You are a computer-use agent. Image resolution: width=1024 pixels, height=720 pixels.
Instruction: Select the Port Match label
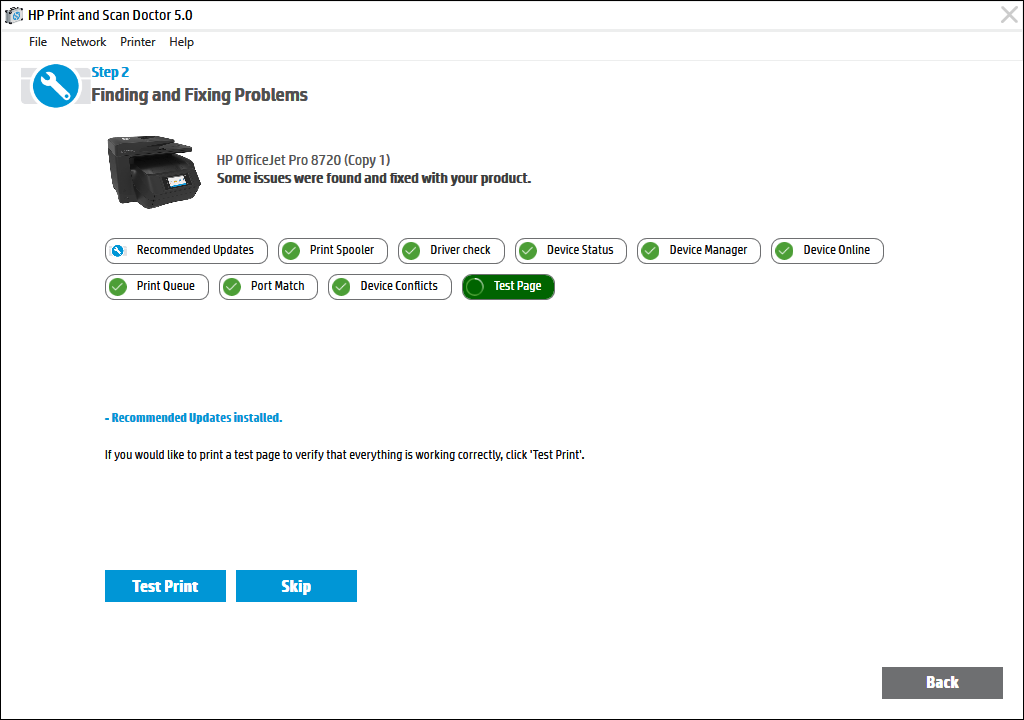pyautogui.click(x=278, y=286)
